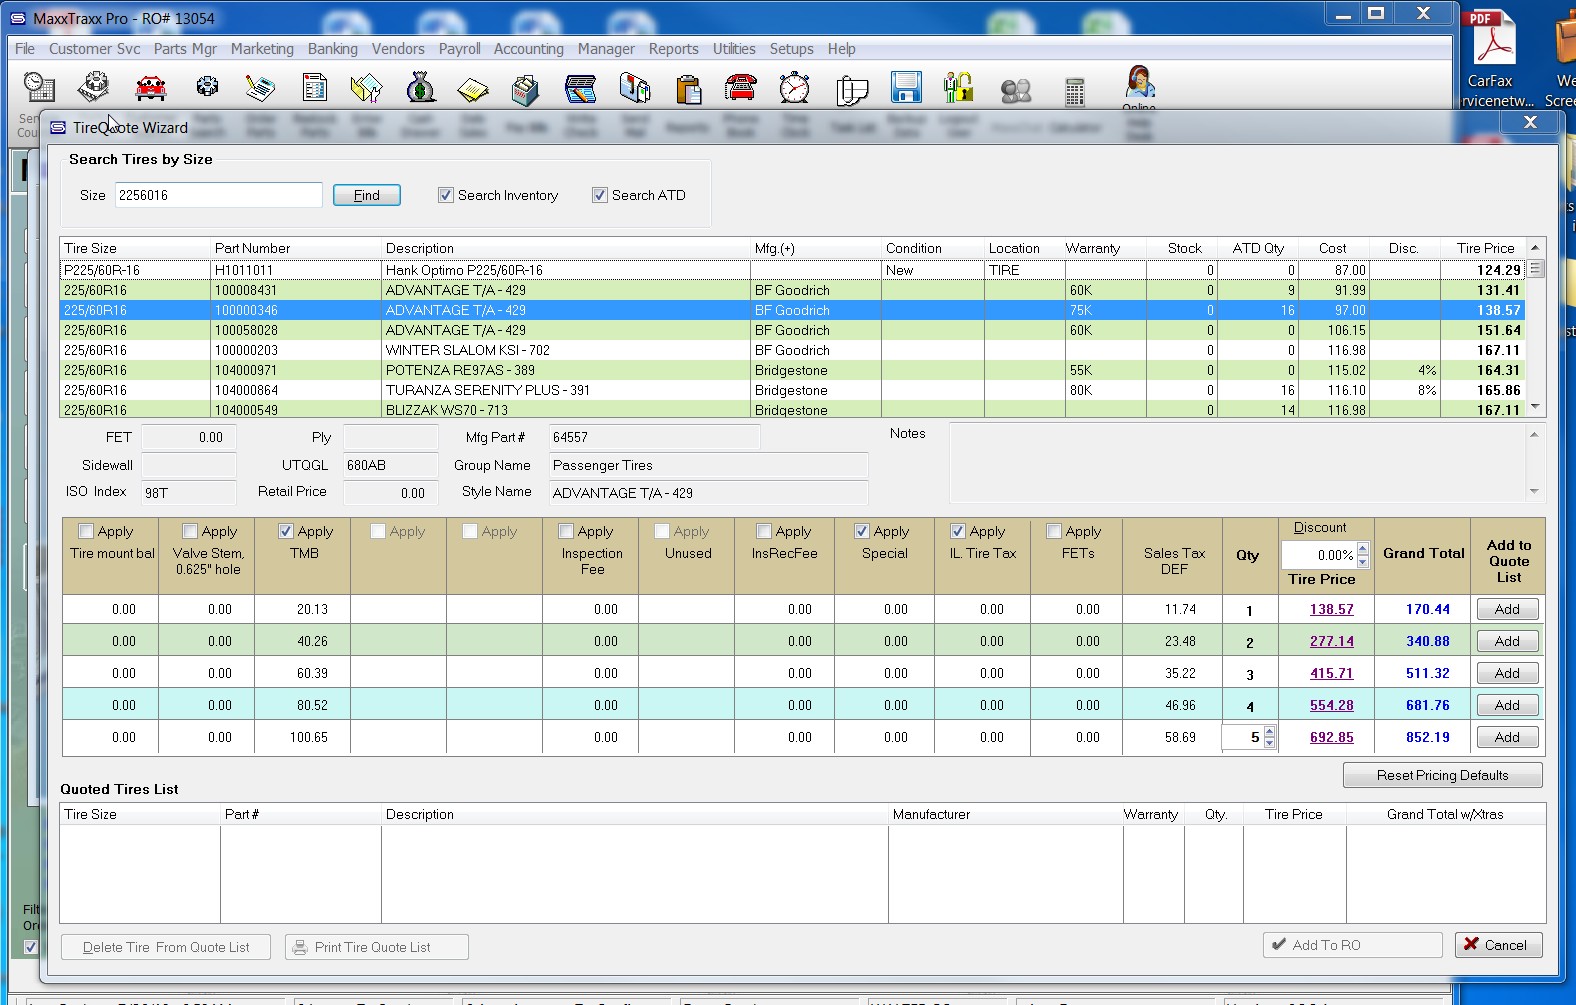The image size is (1576, 1005).
Task: Open the clock calendar scheduler toolbar icon
Action: 39,88
